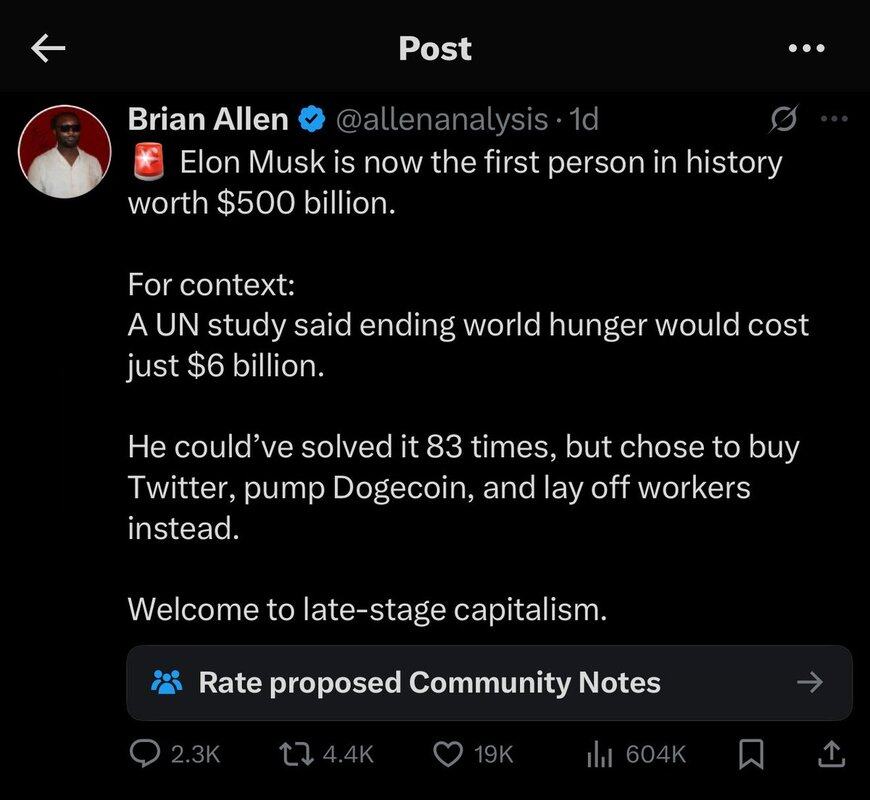870x800 pixels.
Task: Share the post via upload arrow icon
Action: click(x=831, y=755)
